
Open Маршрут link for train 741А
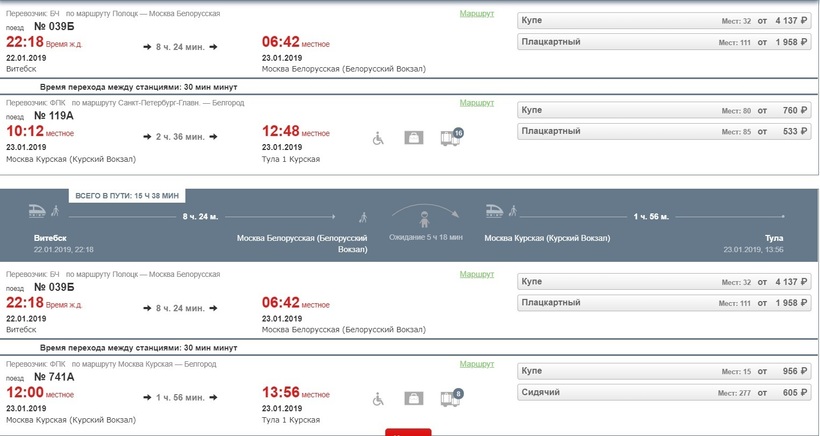point(476,364)
